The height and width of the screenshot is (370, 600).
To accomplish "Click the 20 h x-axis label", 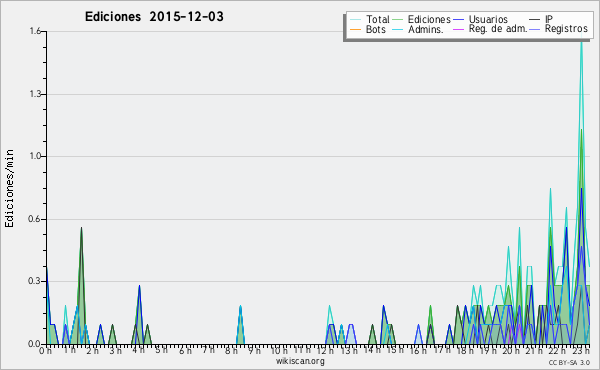I will pyautogui.click(x=510, y=350).
